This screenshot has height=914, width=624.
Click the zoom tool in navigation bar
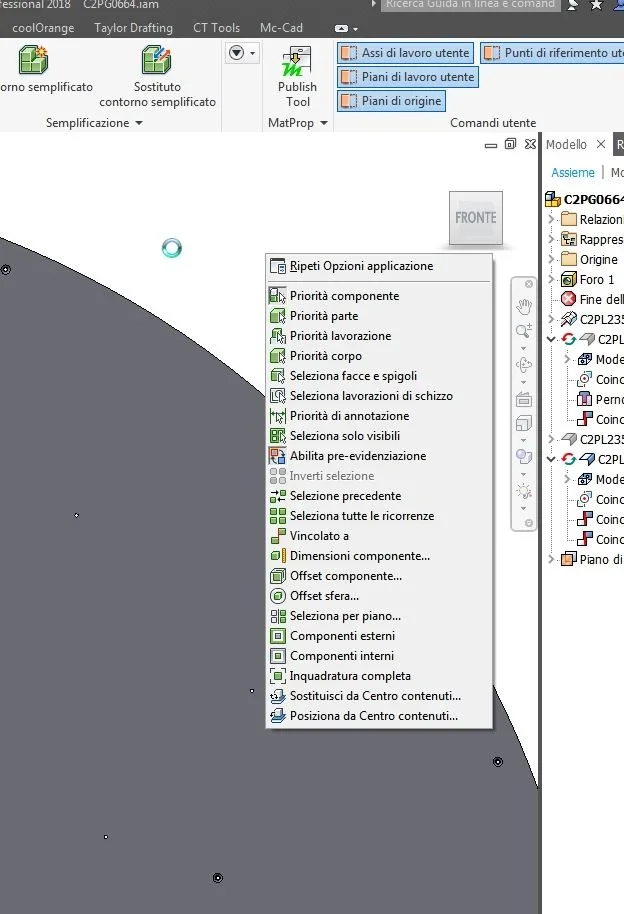point(524,331)
